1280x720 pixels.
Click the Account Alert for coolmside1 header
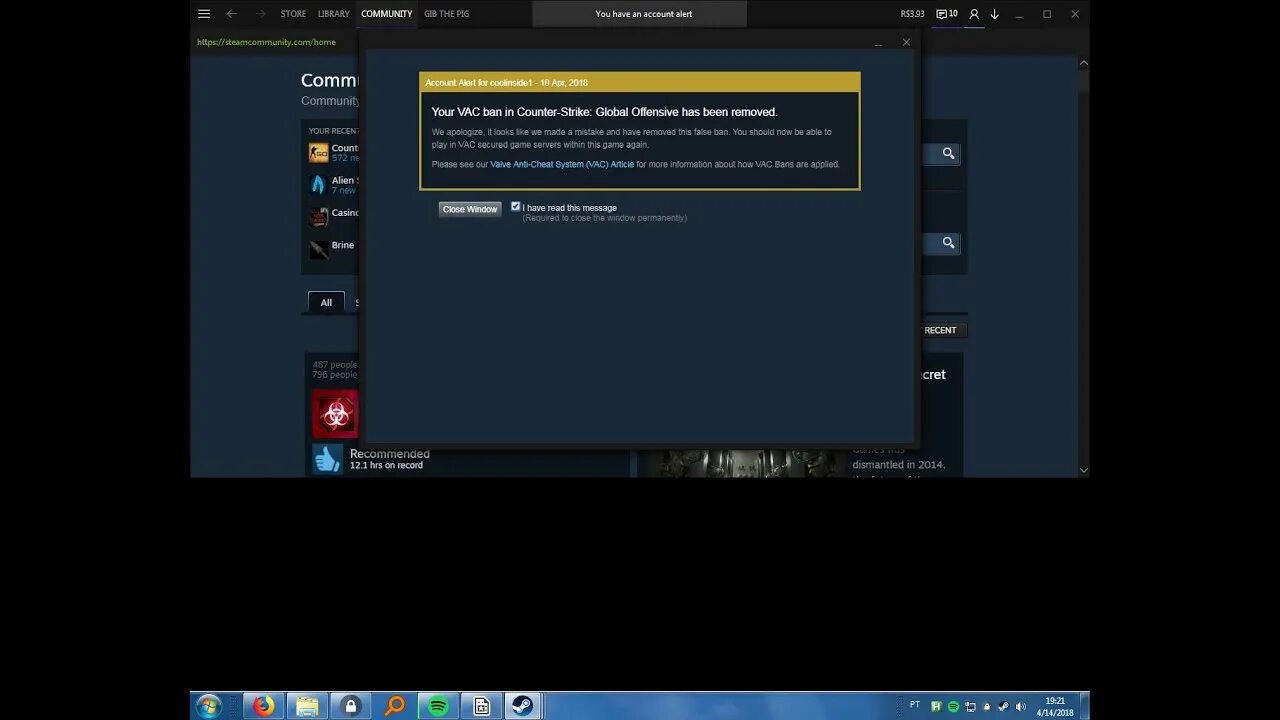[640, 82]
